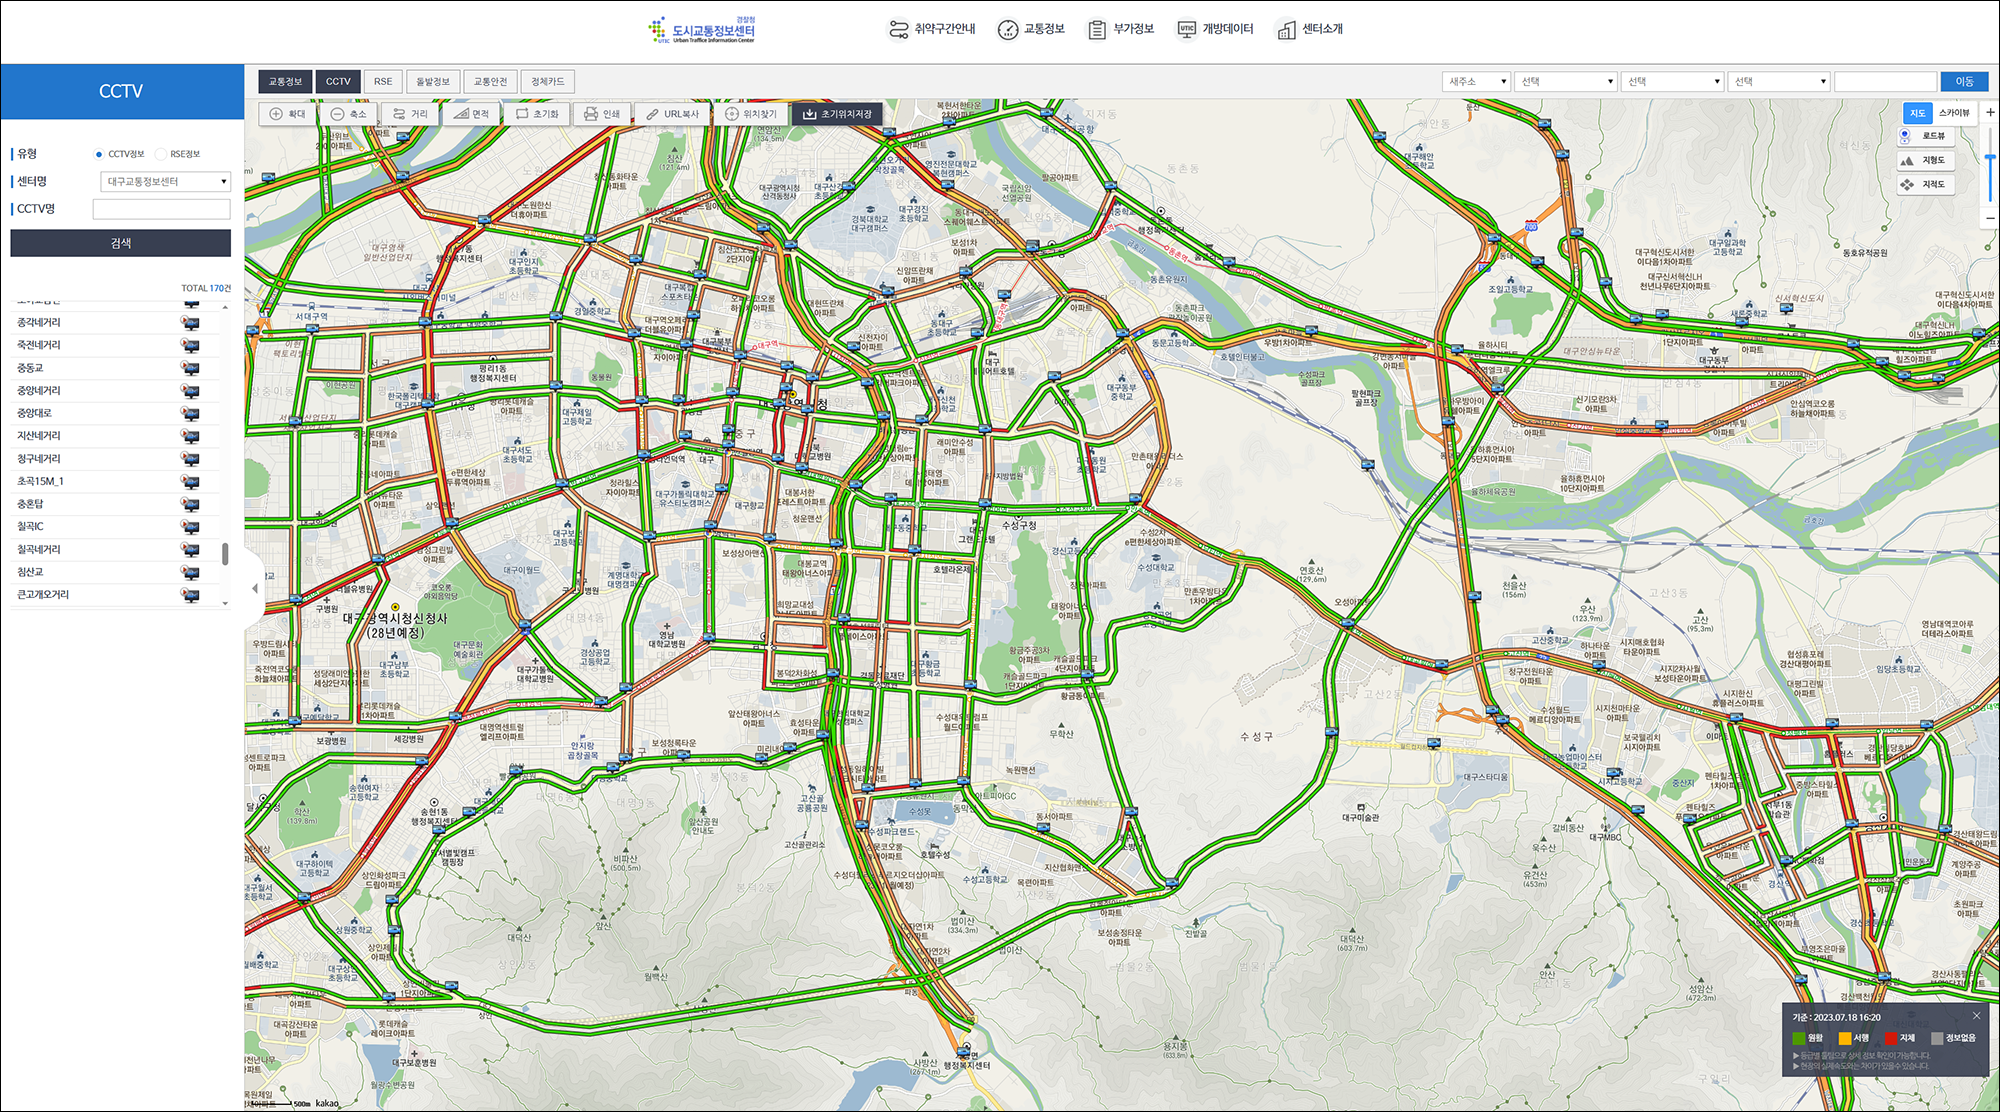Open the 위치찾기 location finder
The image size is (2000, 1112).
coord(750,114)
